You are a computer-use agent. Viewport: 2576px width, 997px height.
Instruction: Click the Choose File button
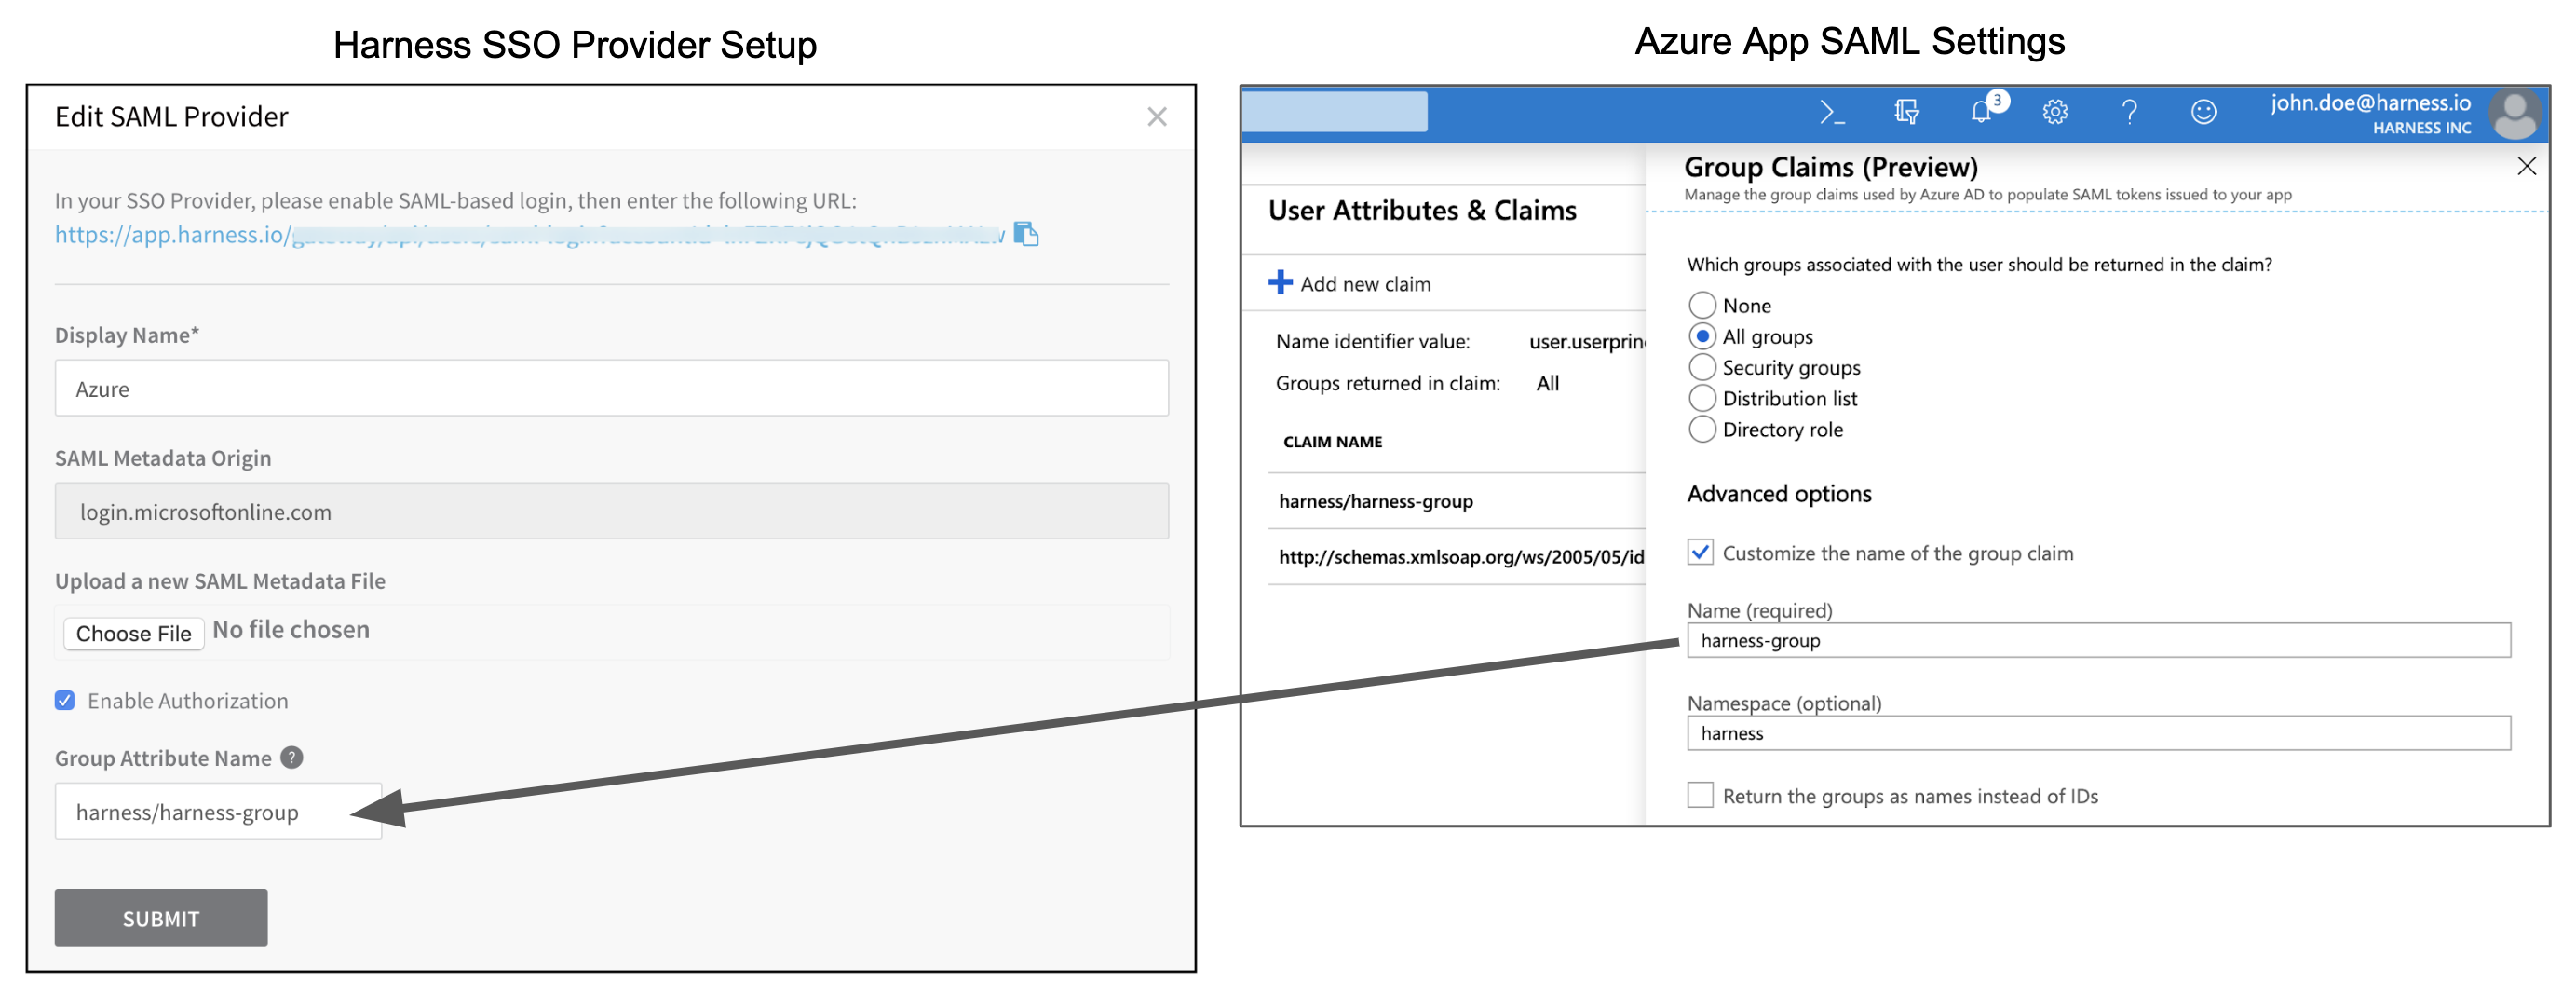(134, 633)
